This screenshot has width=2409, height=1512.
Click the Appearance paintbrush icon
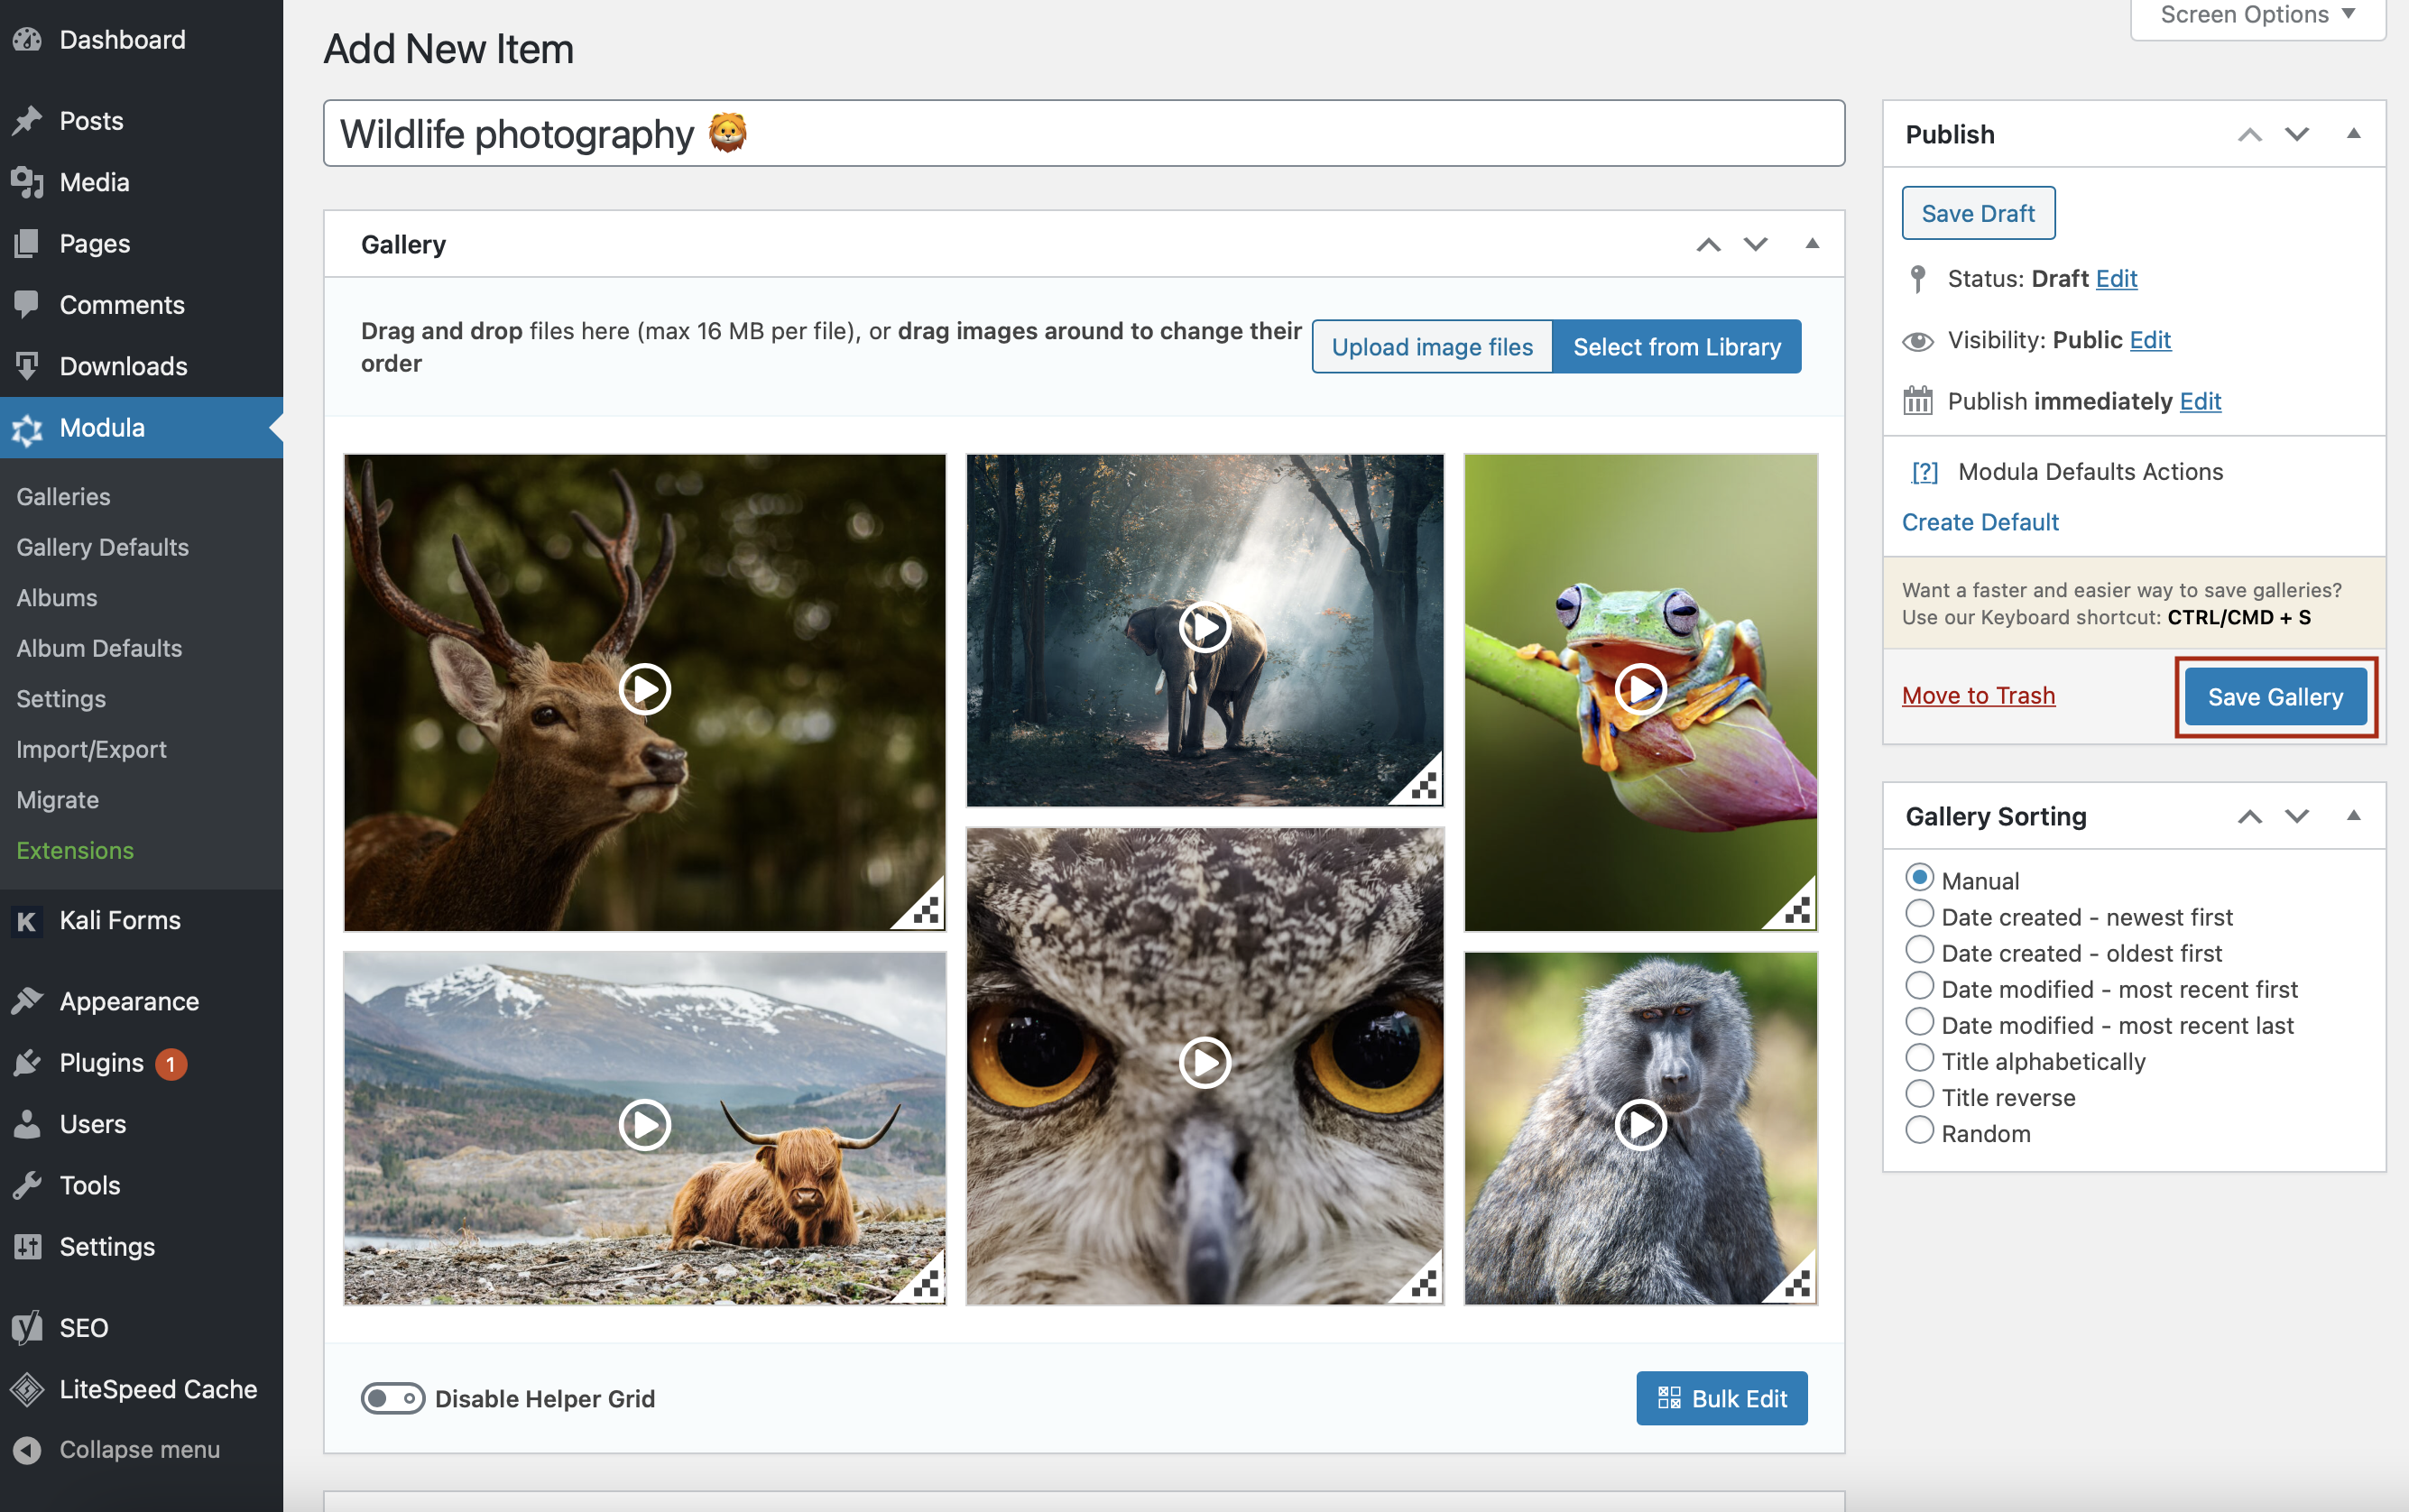[x=27, y=1000]
